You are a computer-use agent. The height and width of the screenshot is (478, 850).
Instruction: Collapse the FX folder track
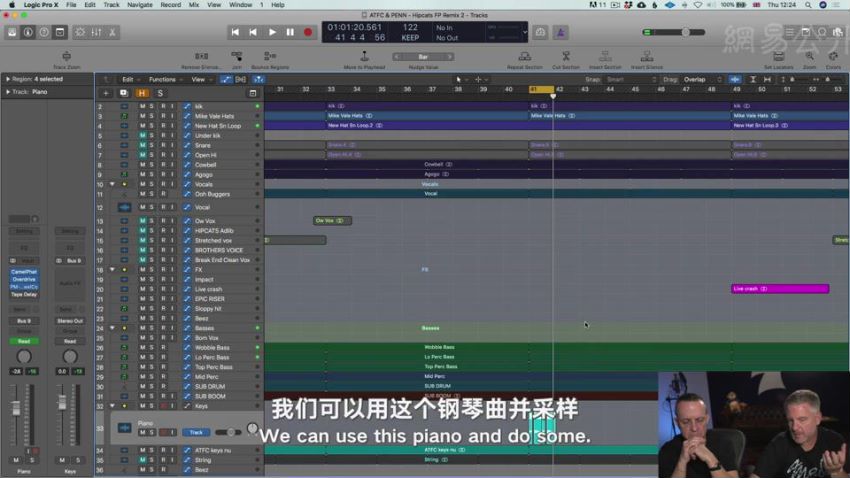pyautogui.click(x=112, y=270)
